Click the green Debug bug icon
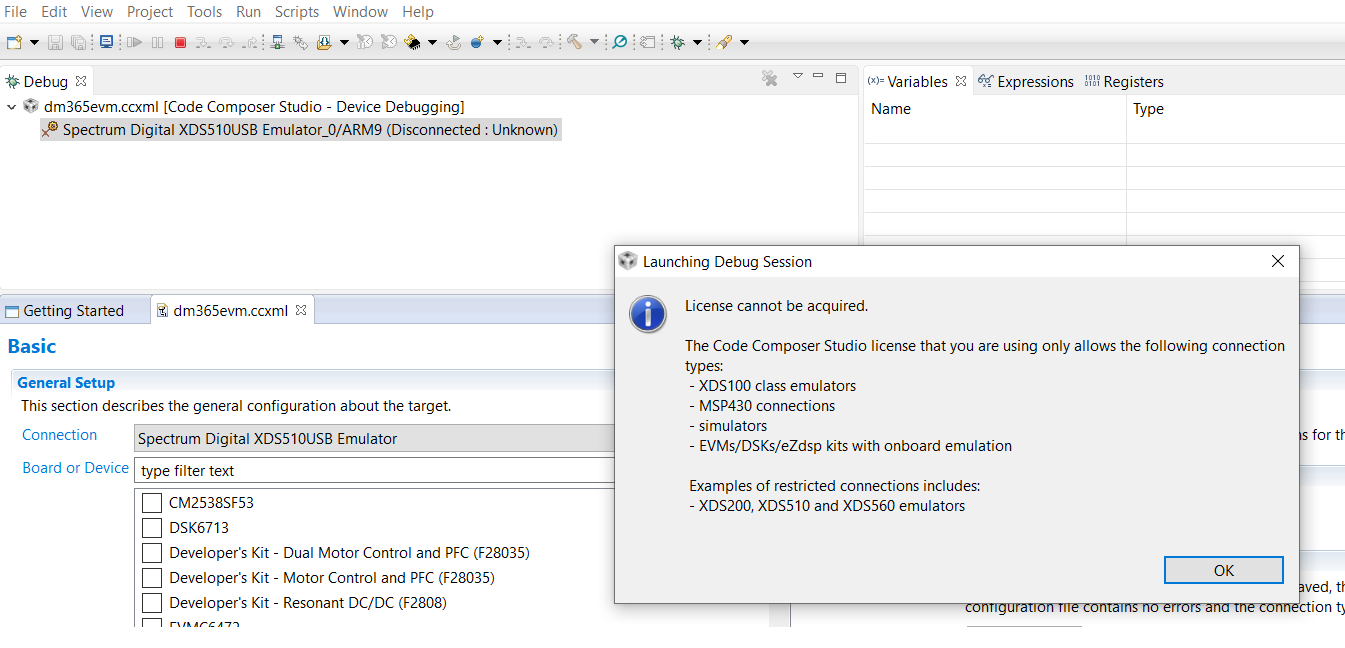Screen dimensions: 1345x648 (x=676, y=42)
